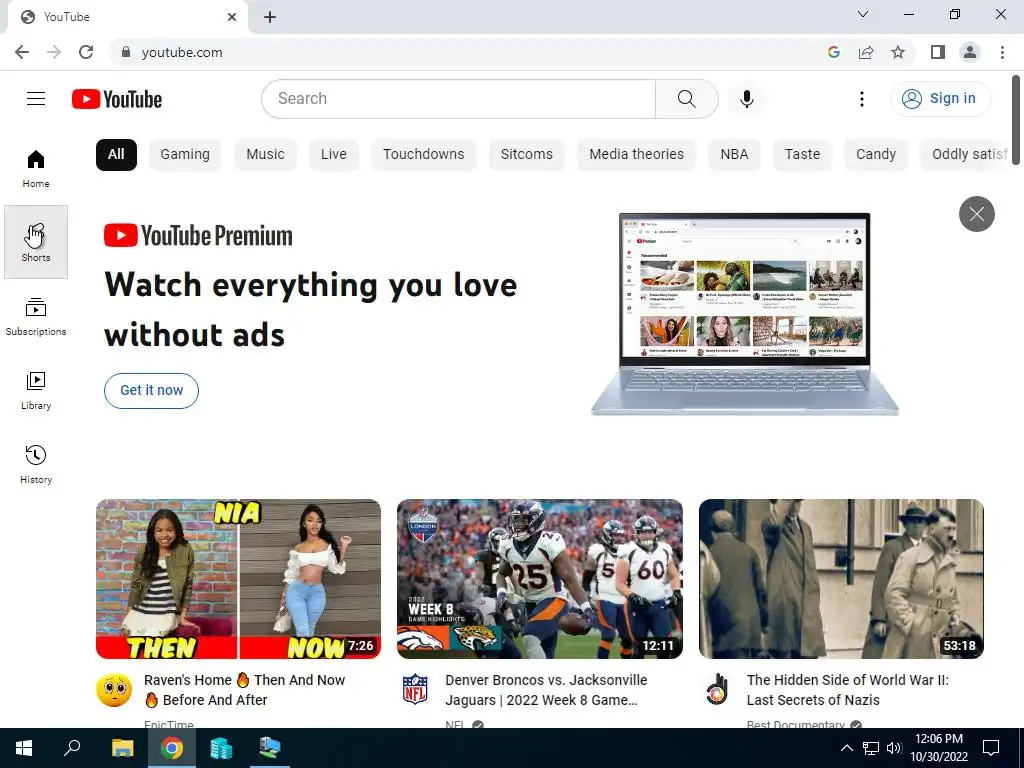This screenshot has height=768, width=1024.
Task: Select the Music filter chip
Action: (265, 154)
